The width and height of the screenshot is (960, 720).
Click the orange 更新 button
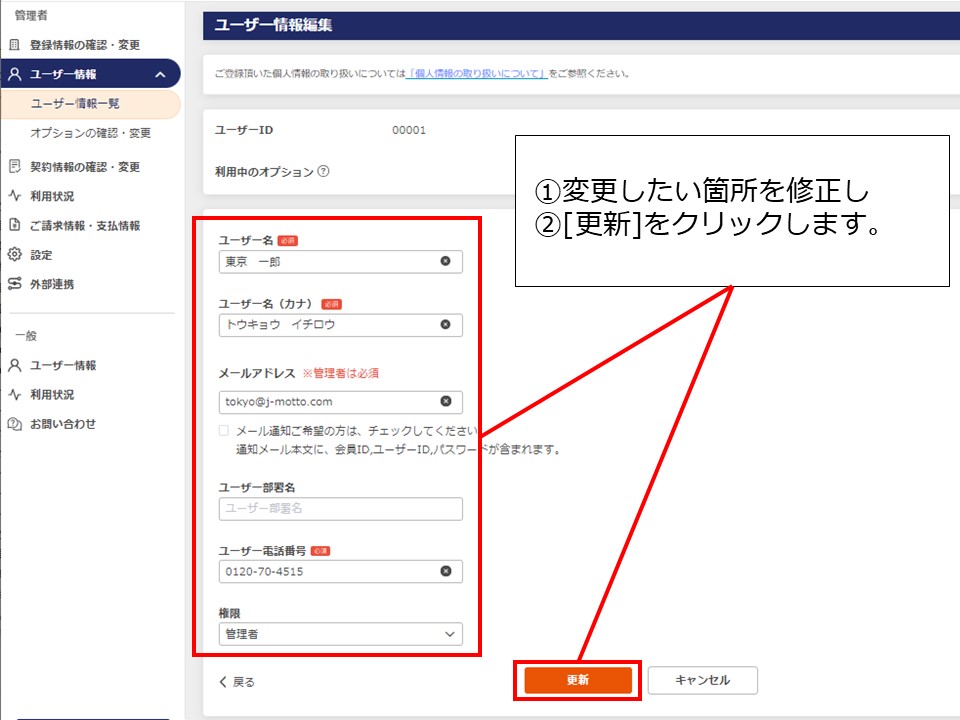tap(578, 680)
